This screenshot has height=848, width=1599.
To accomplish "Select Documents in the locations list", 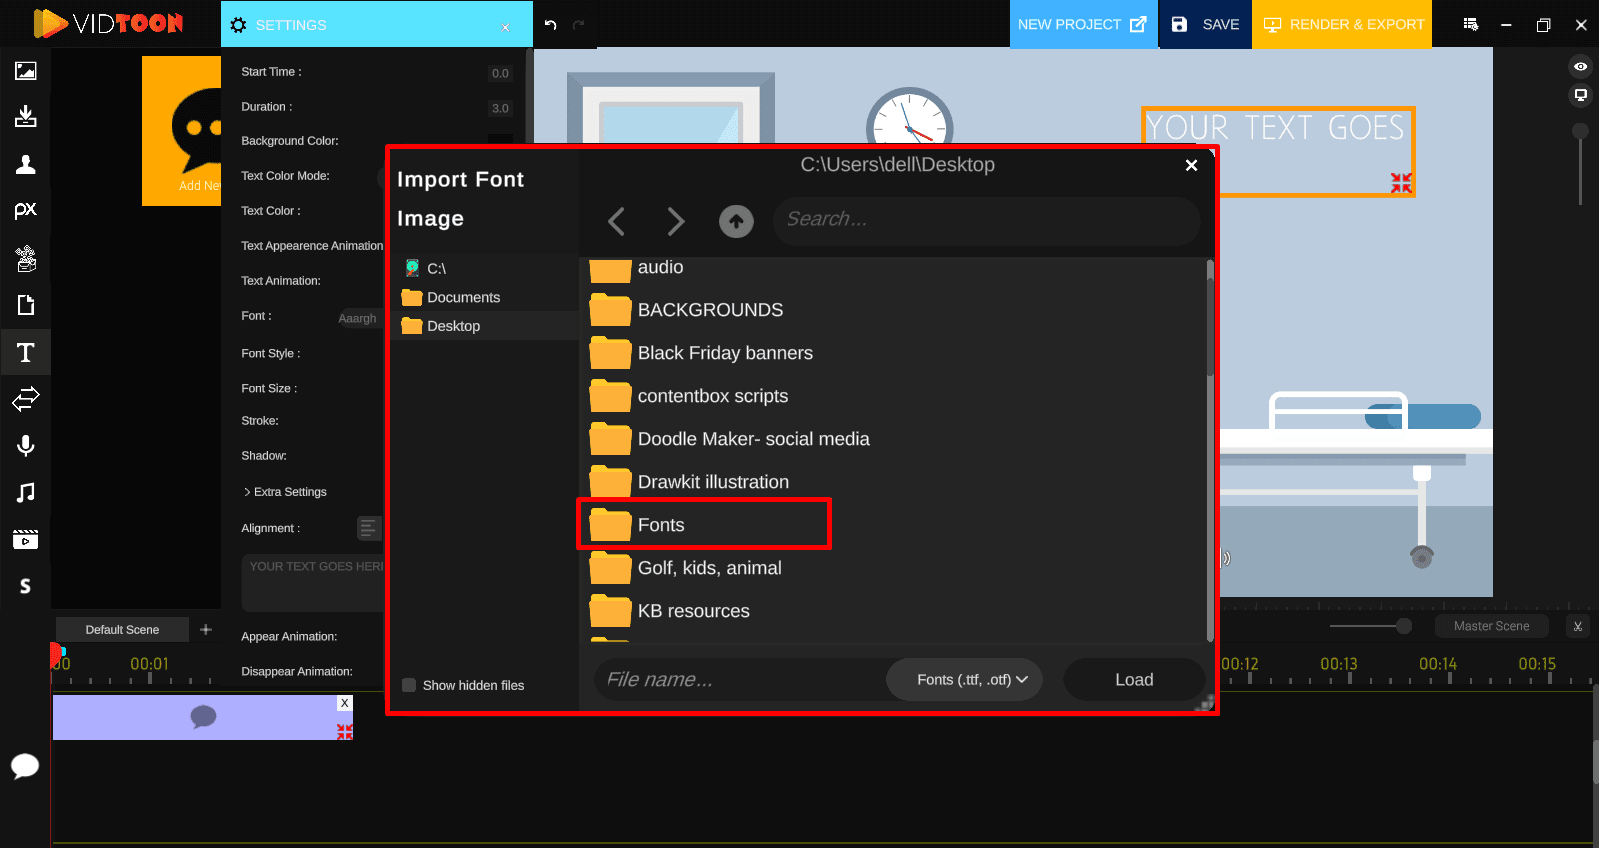I will [x=463, y=297].
